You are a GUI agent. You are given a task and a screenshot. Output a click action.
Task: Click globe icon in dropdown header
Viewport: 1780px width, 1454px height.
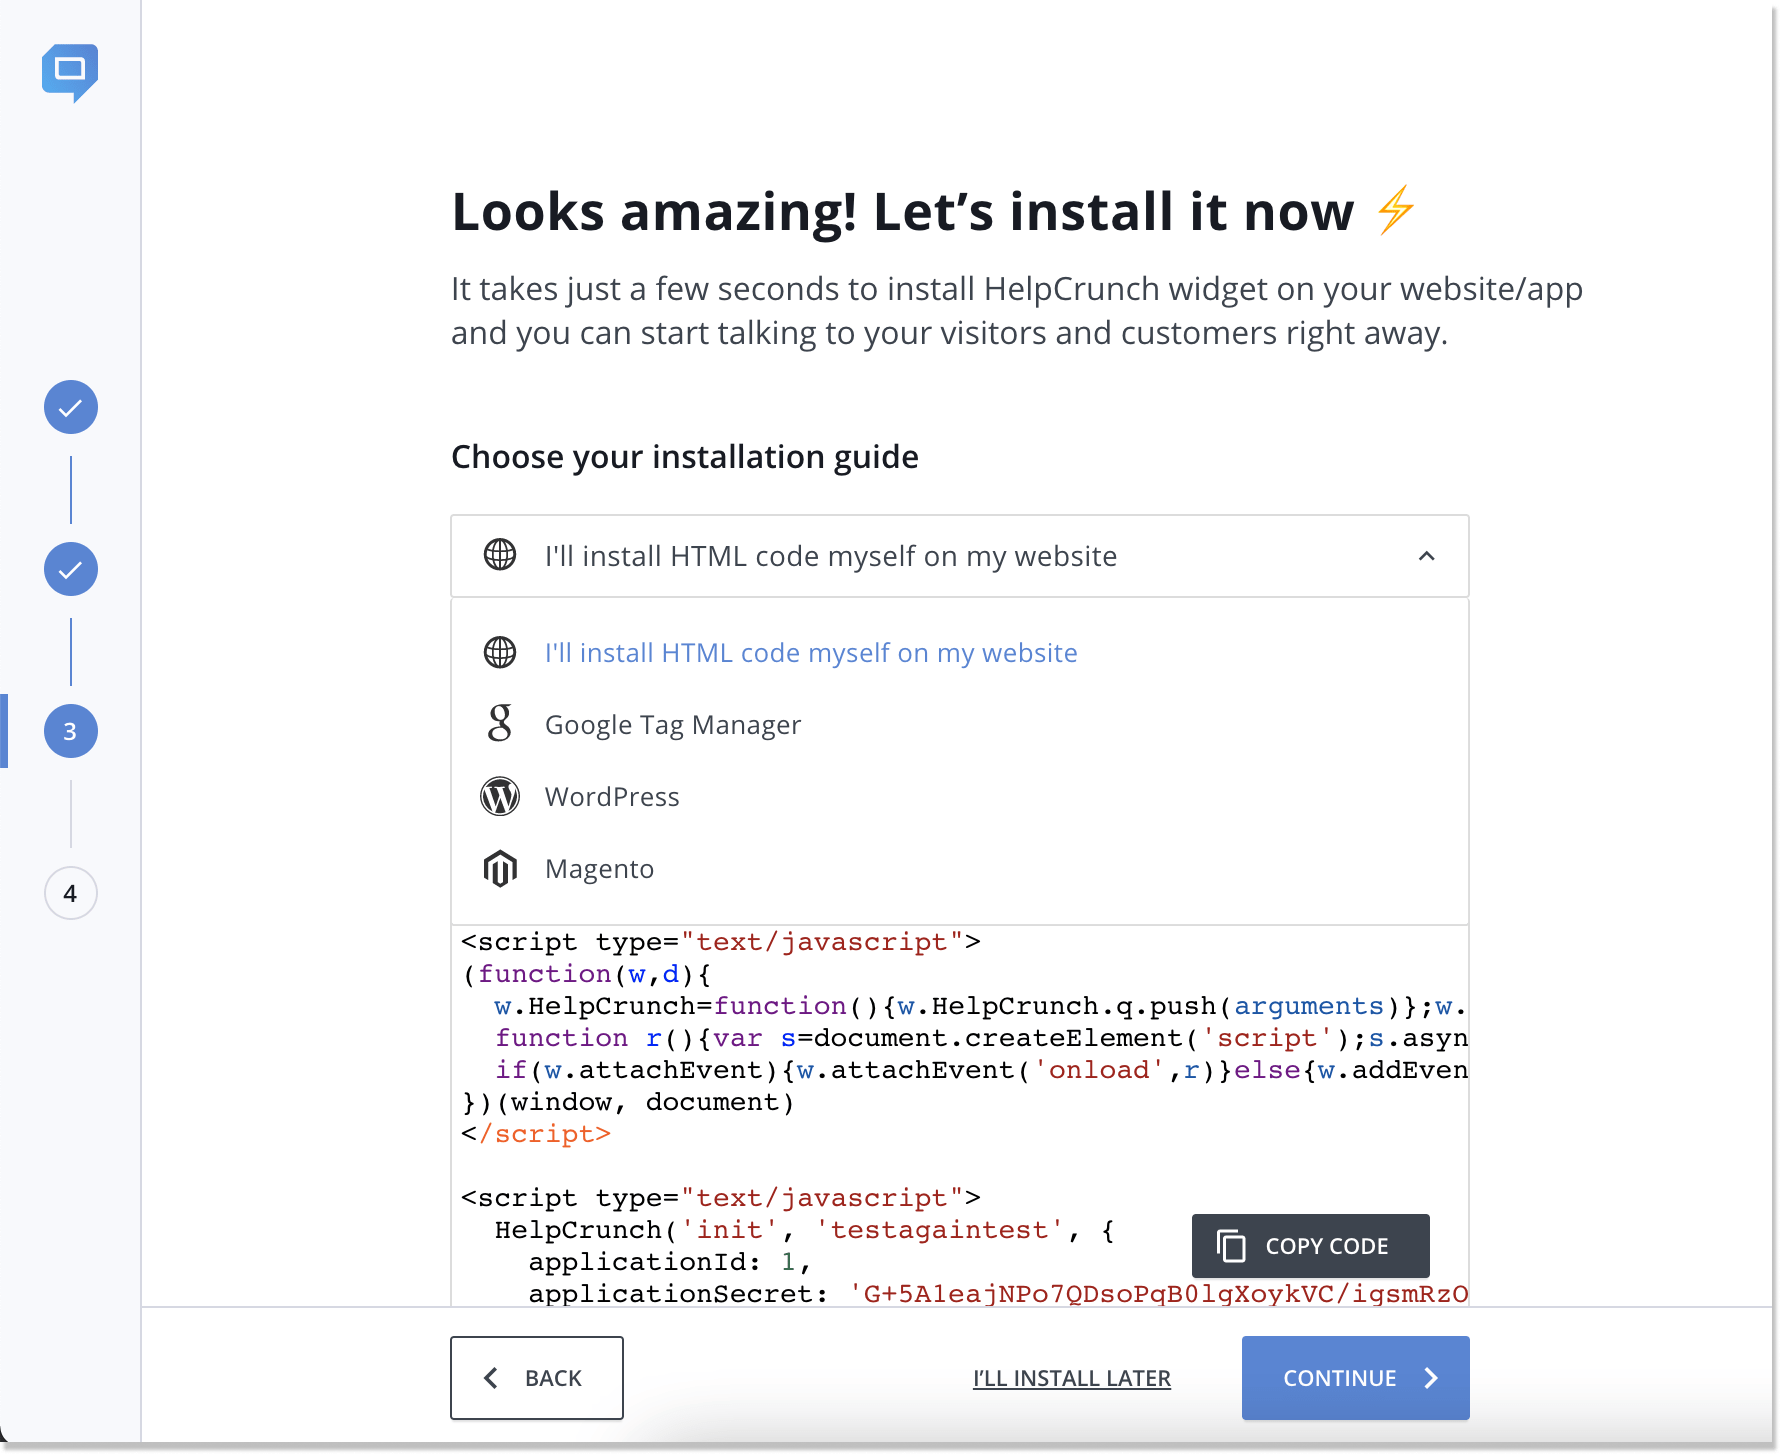click(x=500, y=554)
